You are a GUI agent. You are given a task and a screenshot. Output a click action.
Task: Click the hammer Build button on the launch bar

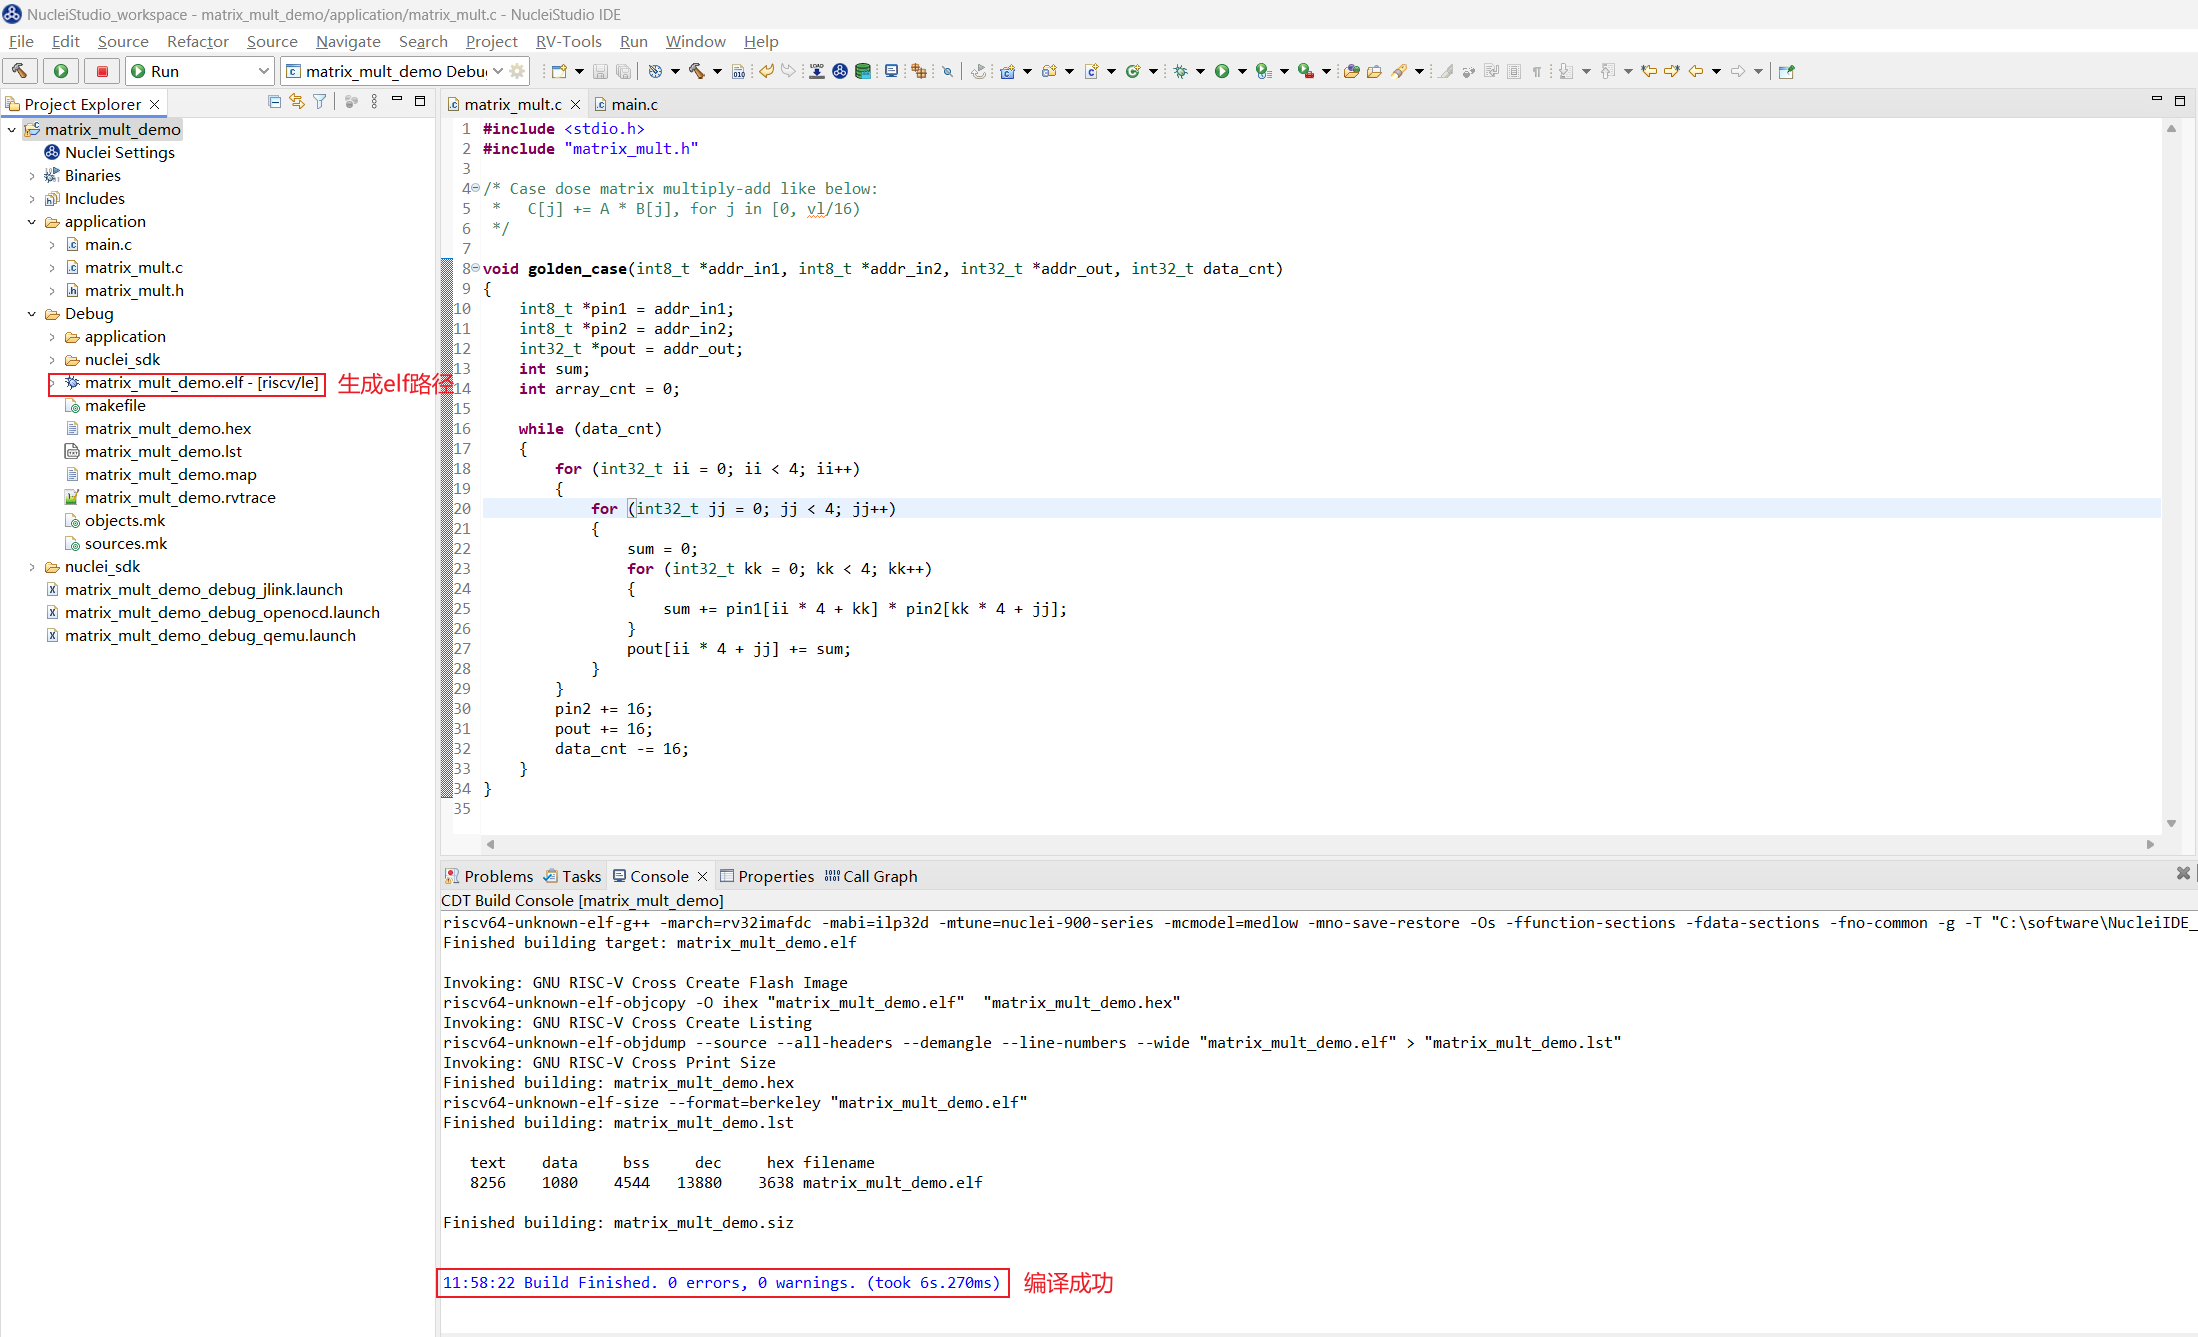coord(20,71)
